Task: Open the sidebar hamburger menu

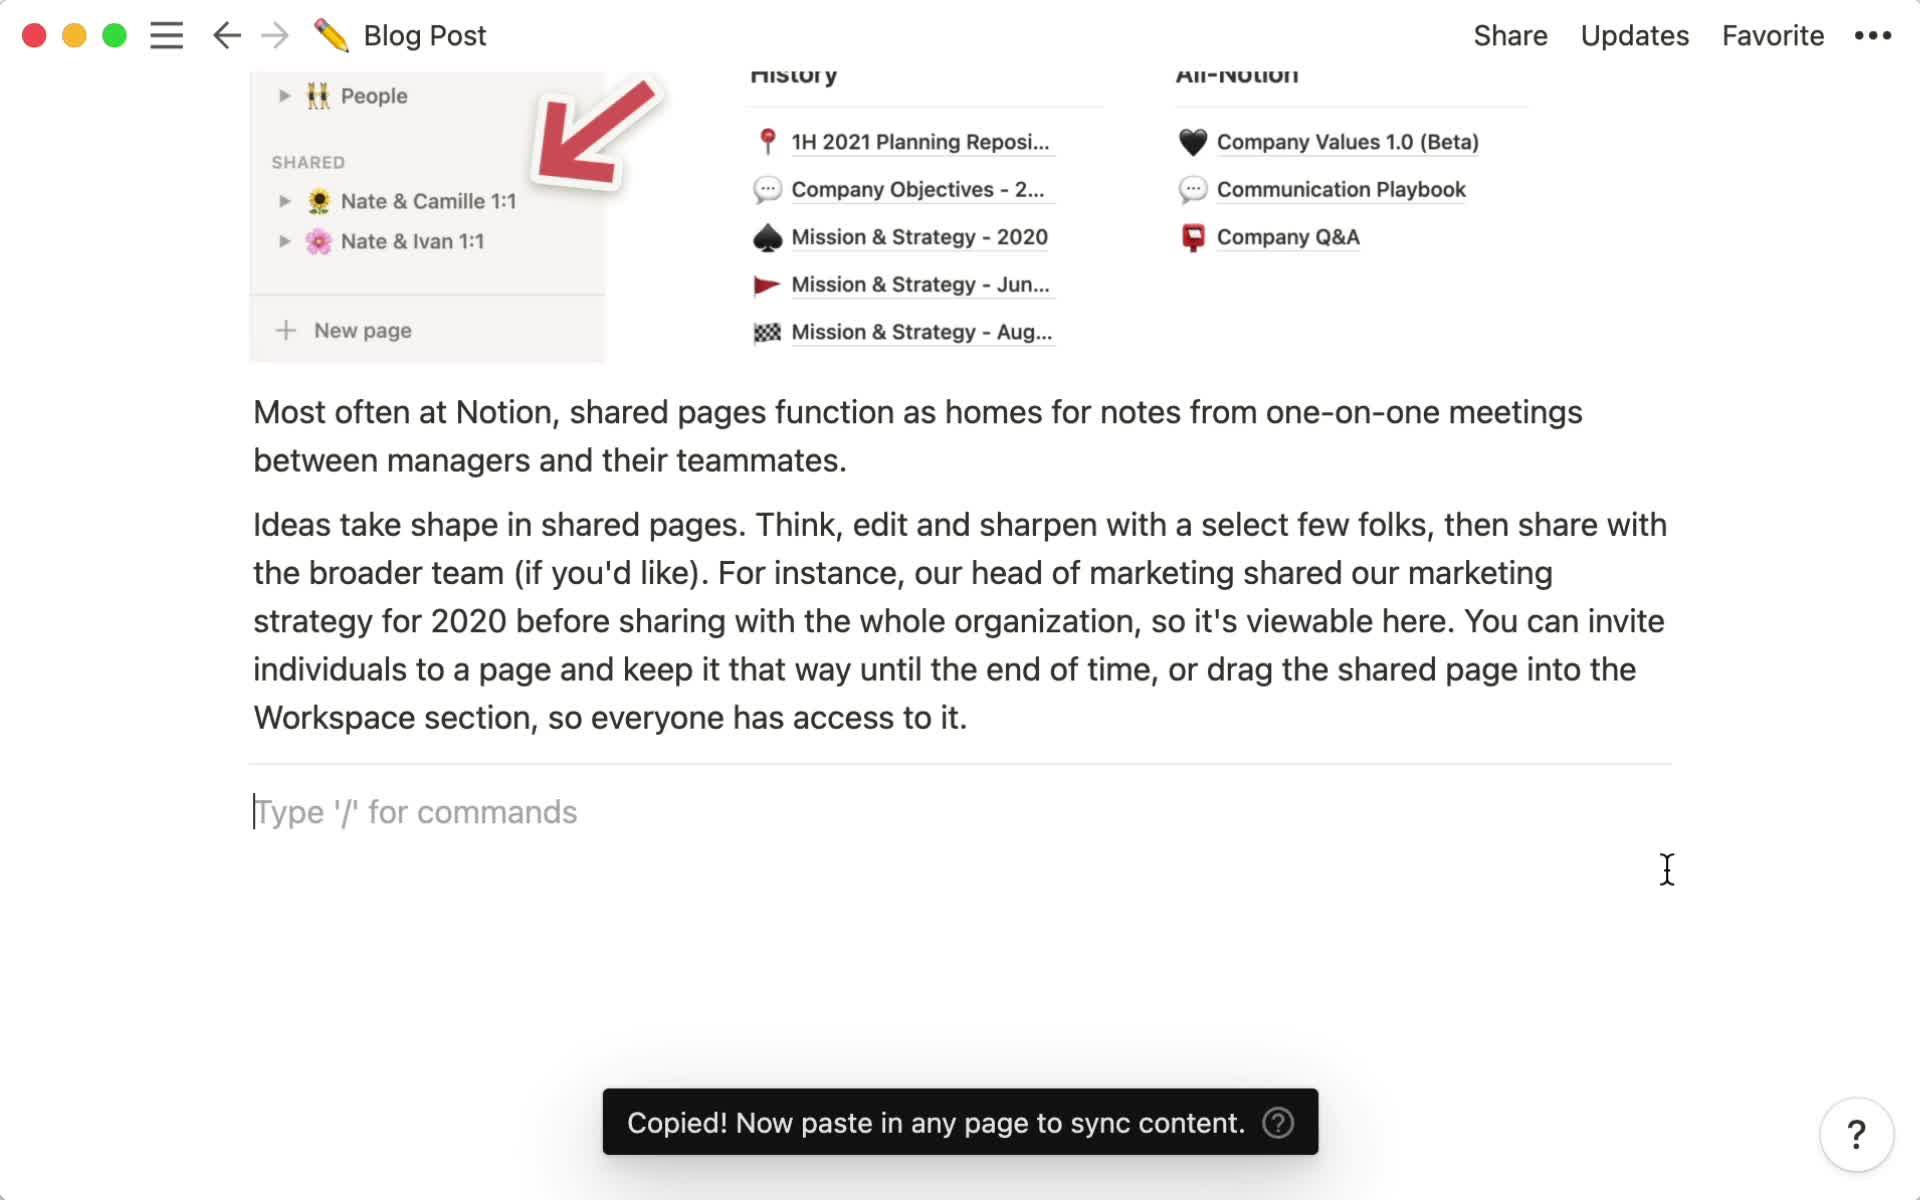Action: pos(166,36)
